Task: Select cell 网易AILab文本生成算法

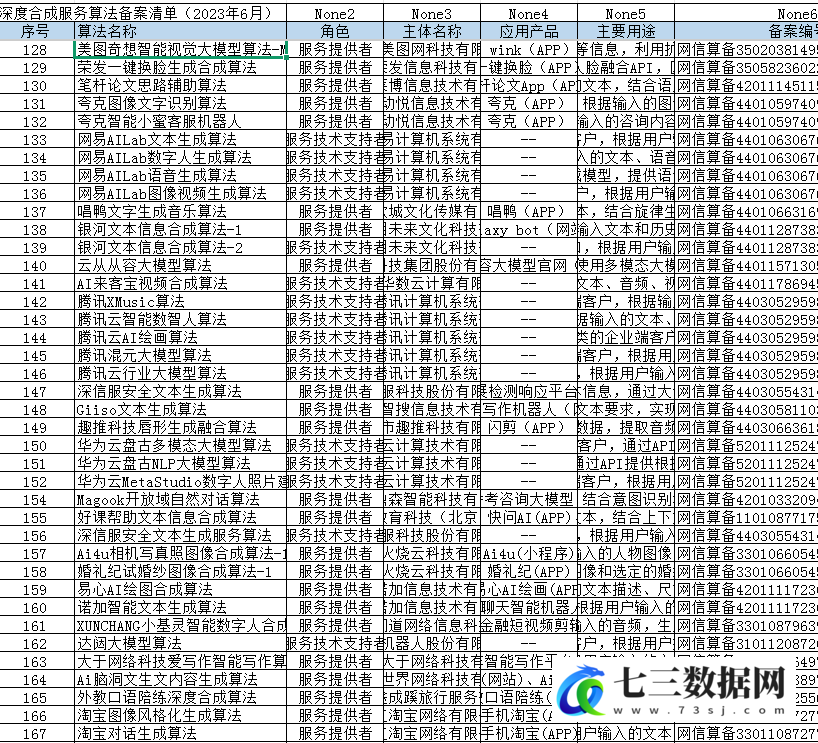Action: (x=181, y=140)
